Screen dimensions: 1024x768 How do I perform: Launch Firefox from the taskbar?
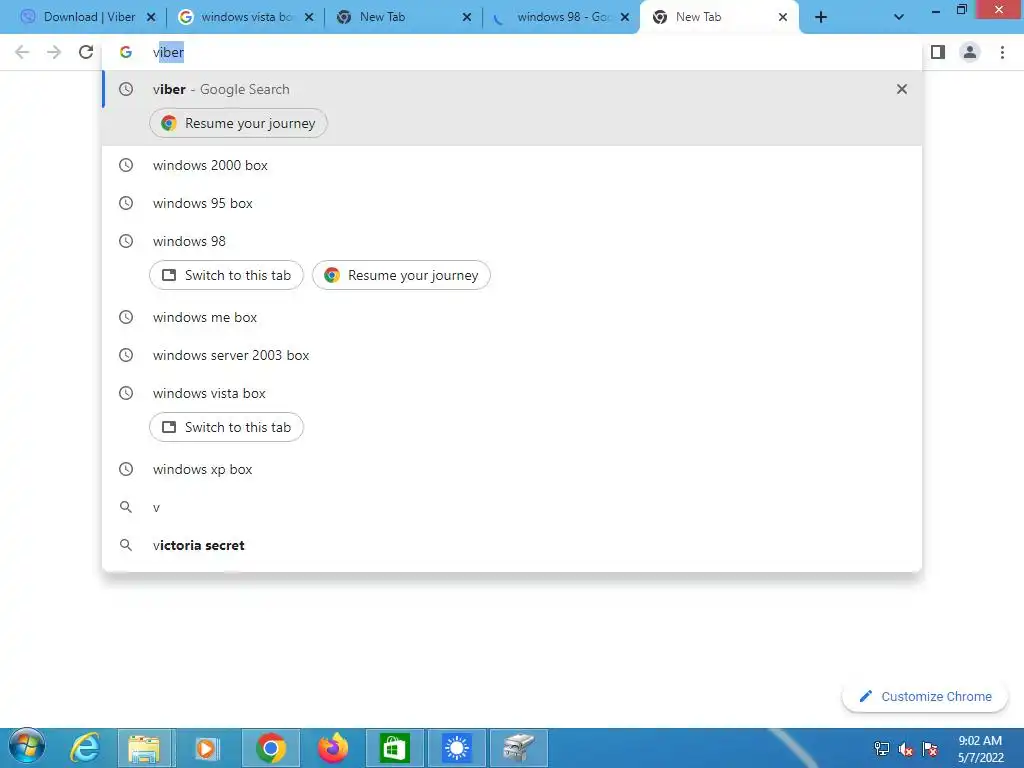(333, 748)
